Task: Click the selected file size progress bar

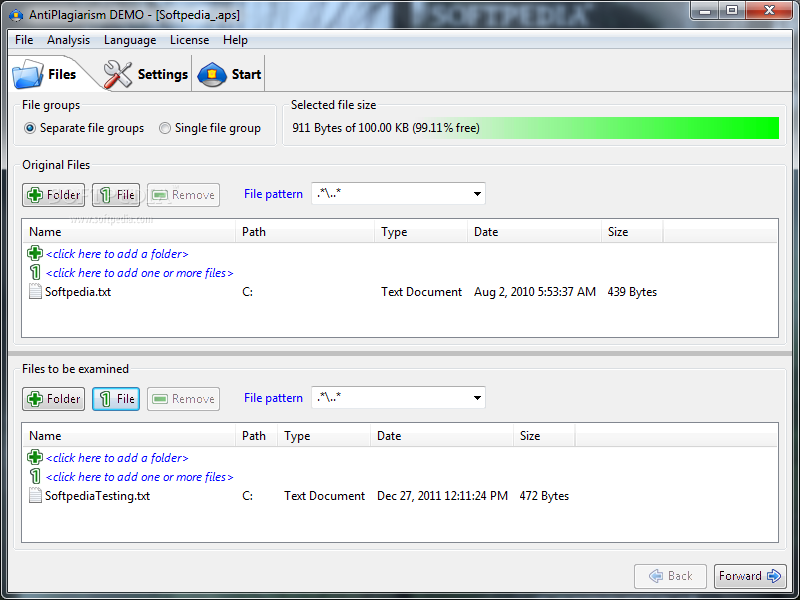Action: tap(534, 128)
